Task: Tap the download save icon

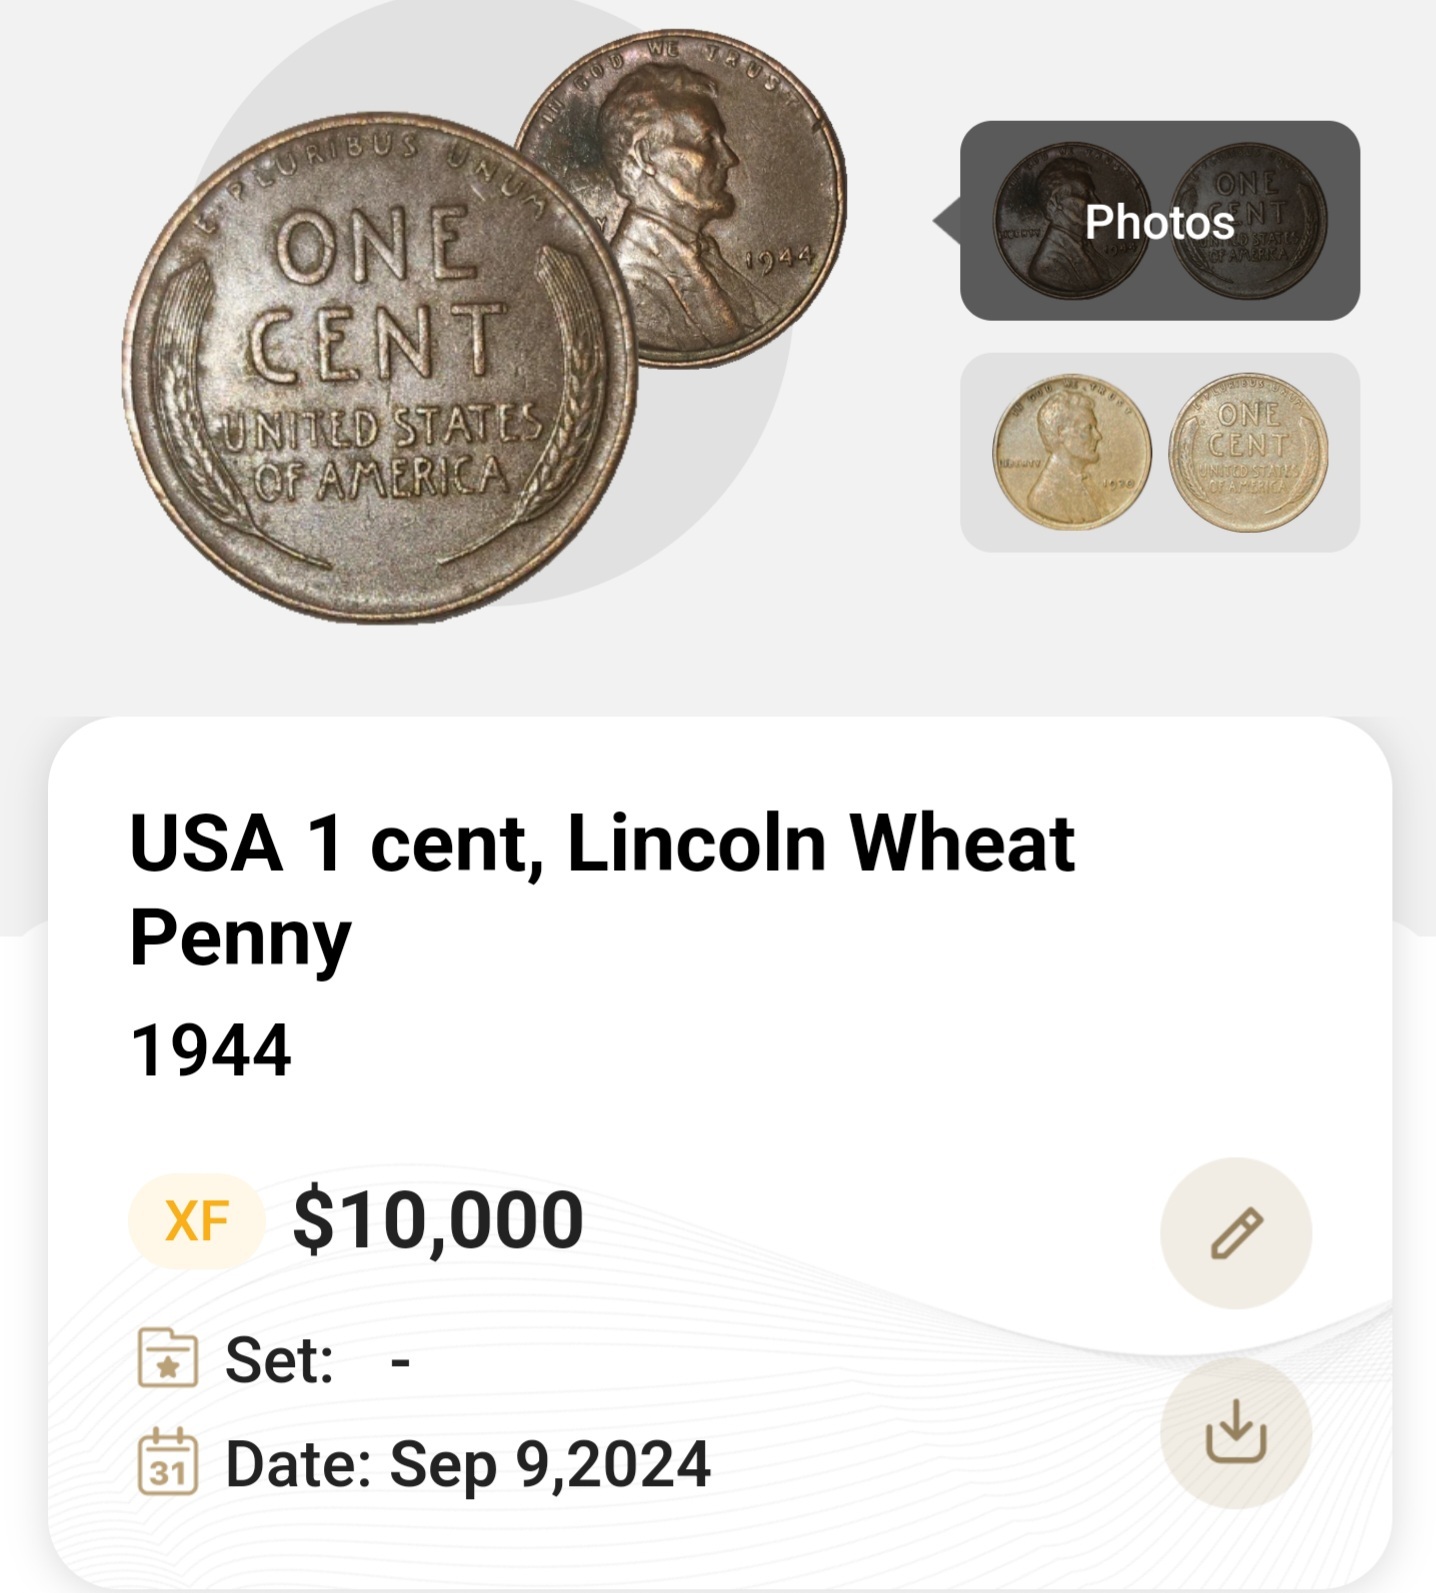Action: click(1236, 1432)
